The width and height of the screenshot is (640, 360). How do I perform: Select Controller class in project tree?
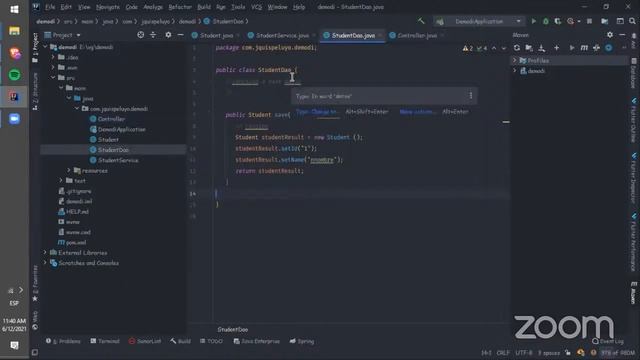[x=111, y=119]
